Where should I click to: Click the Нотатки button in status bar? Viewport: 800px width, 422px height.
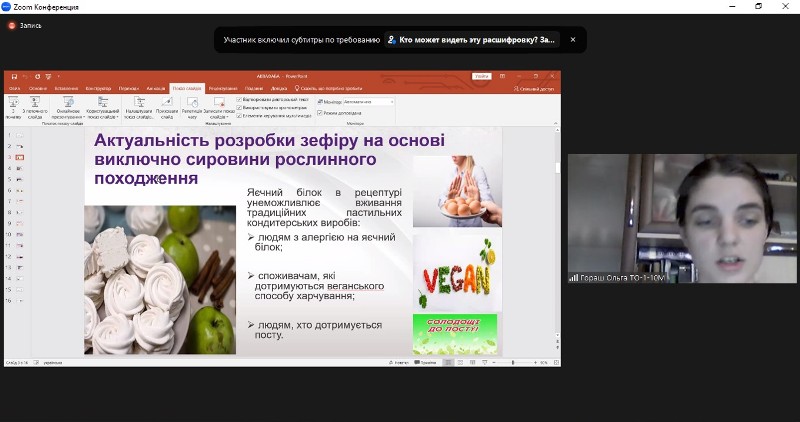pyautogui.click(x=399, y=363)
